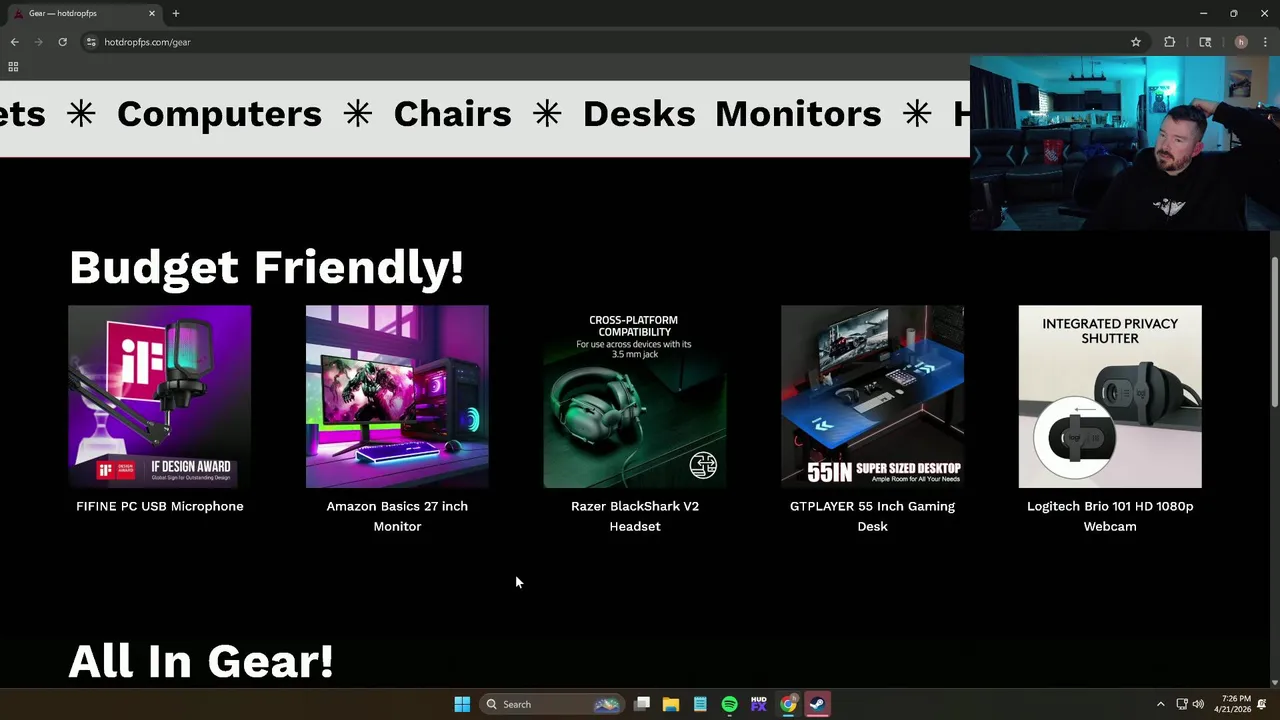
Task: Open Steam from the taskbar
Action: pos(817,704)
